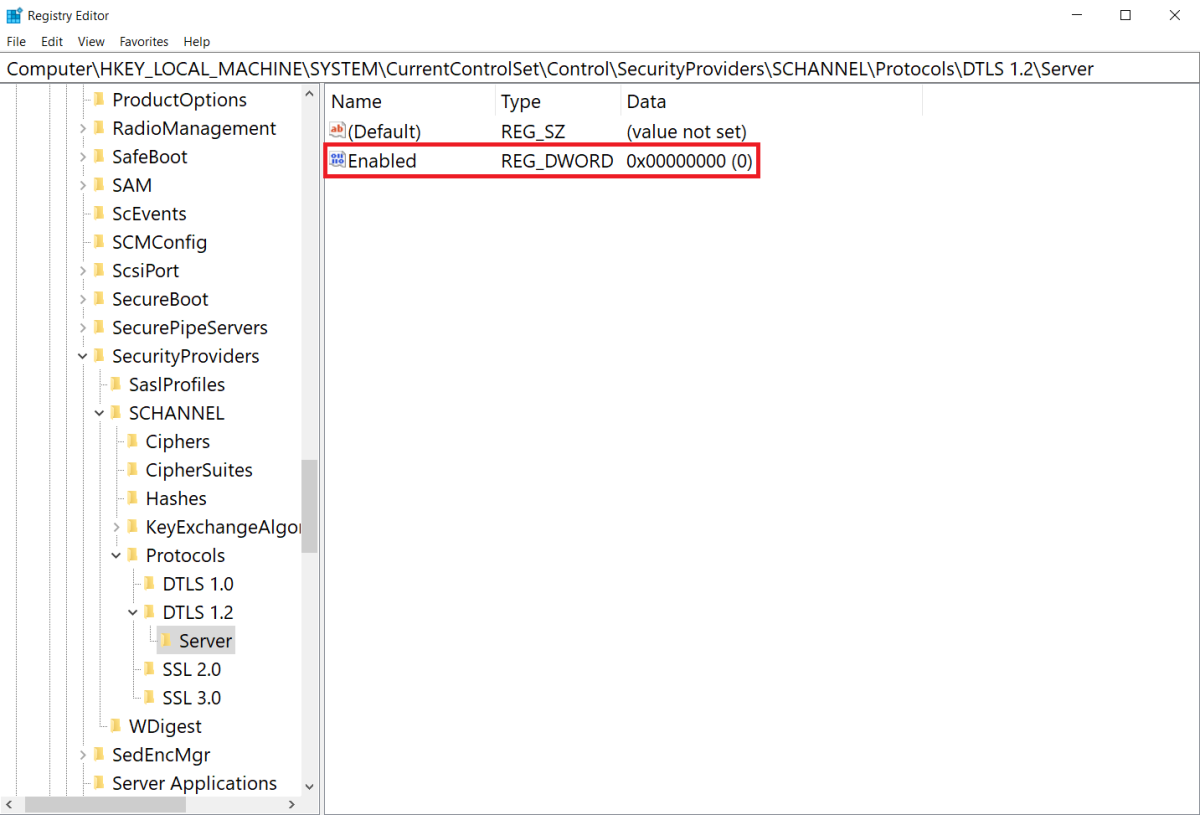
Task: Click the '0x00000000 (0)' data cell
Action: tap(689, 161)
